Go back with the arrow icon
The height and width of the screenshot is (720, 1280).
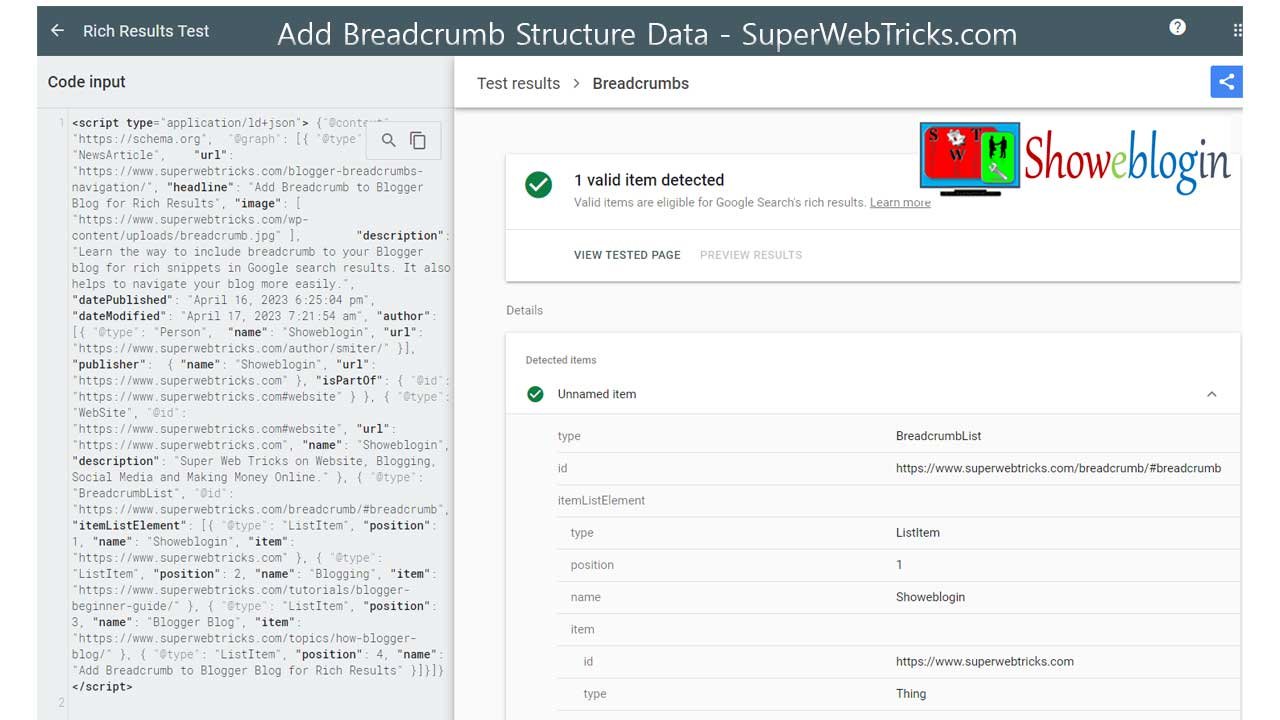click(57, 30)
